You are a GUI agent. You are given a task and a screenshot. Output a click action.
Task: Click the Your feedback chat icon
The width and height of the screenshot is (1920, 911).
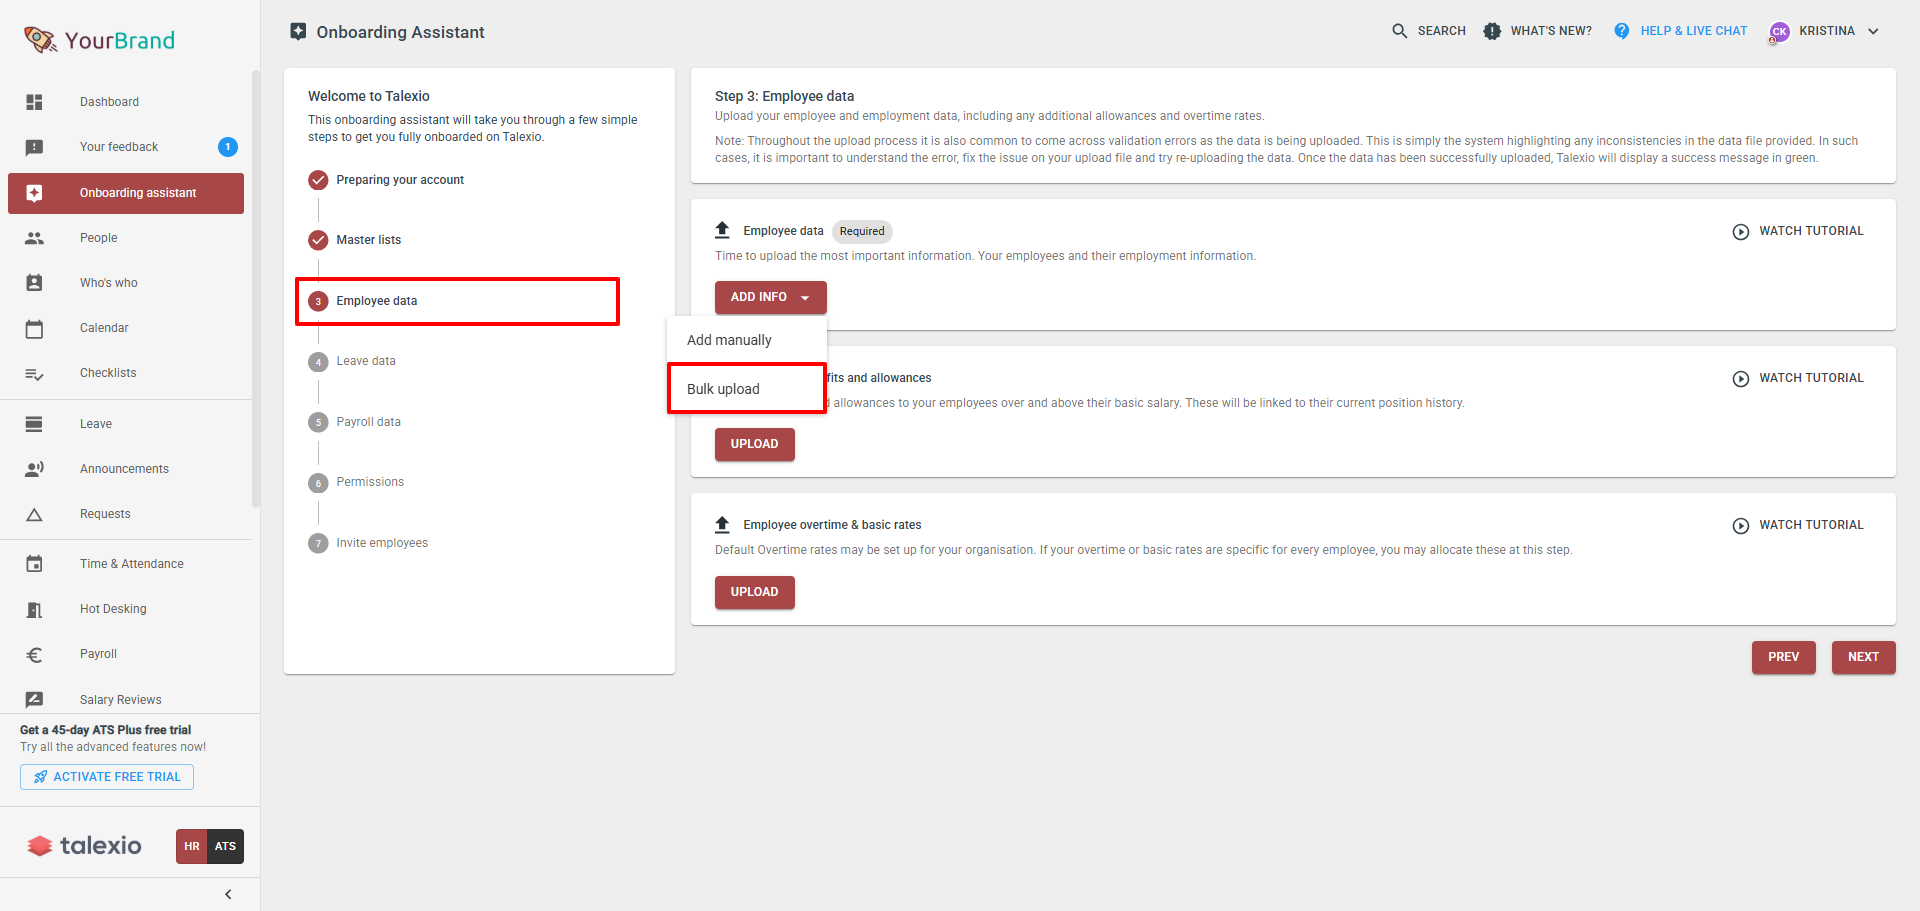tap(34, 147)
